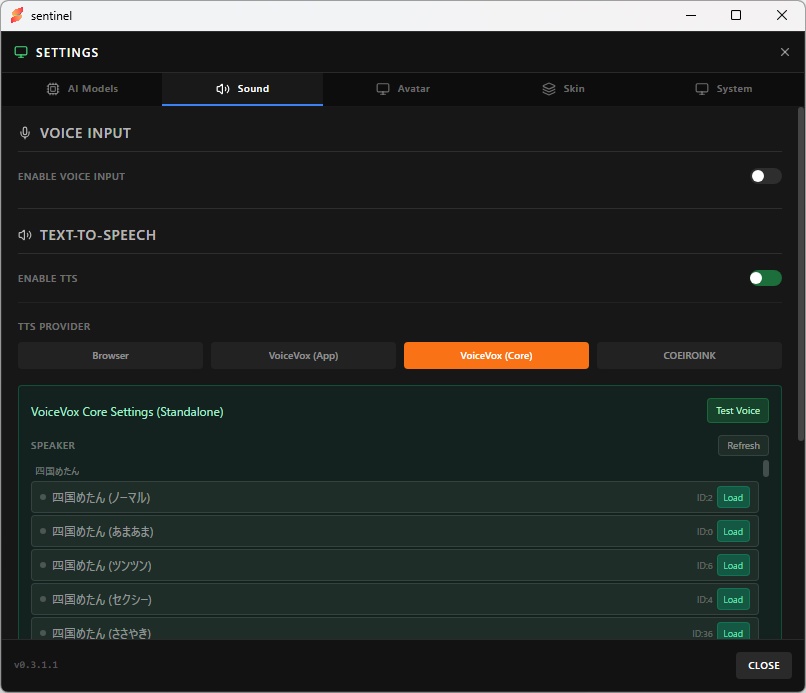806x693 pixels.
Task: Open the Avatar tab
Action: 403,89
